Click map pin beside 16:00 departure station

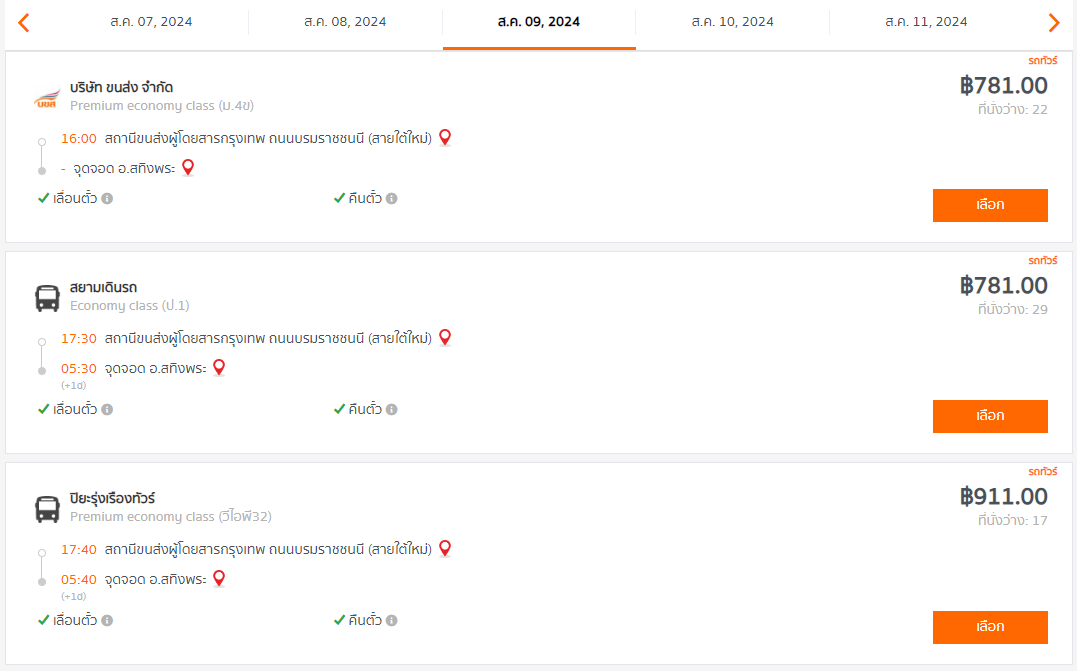[x=445, y=137]
